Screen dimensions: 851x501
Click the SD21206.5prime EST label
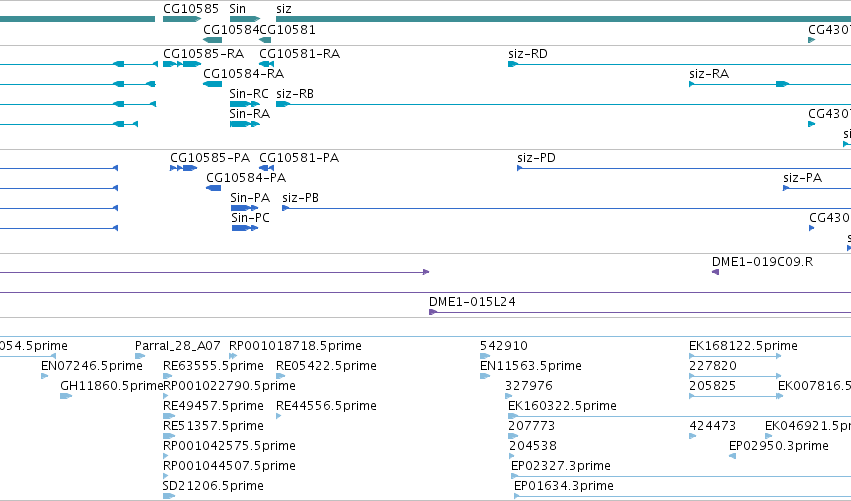click(213, 486)
